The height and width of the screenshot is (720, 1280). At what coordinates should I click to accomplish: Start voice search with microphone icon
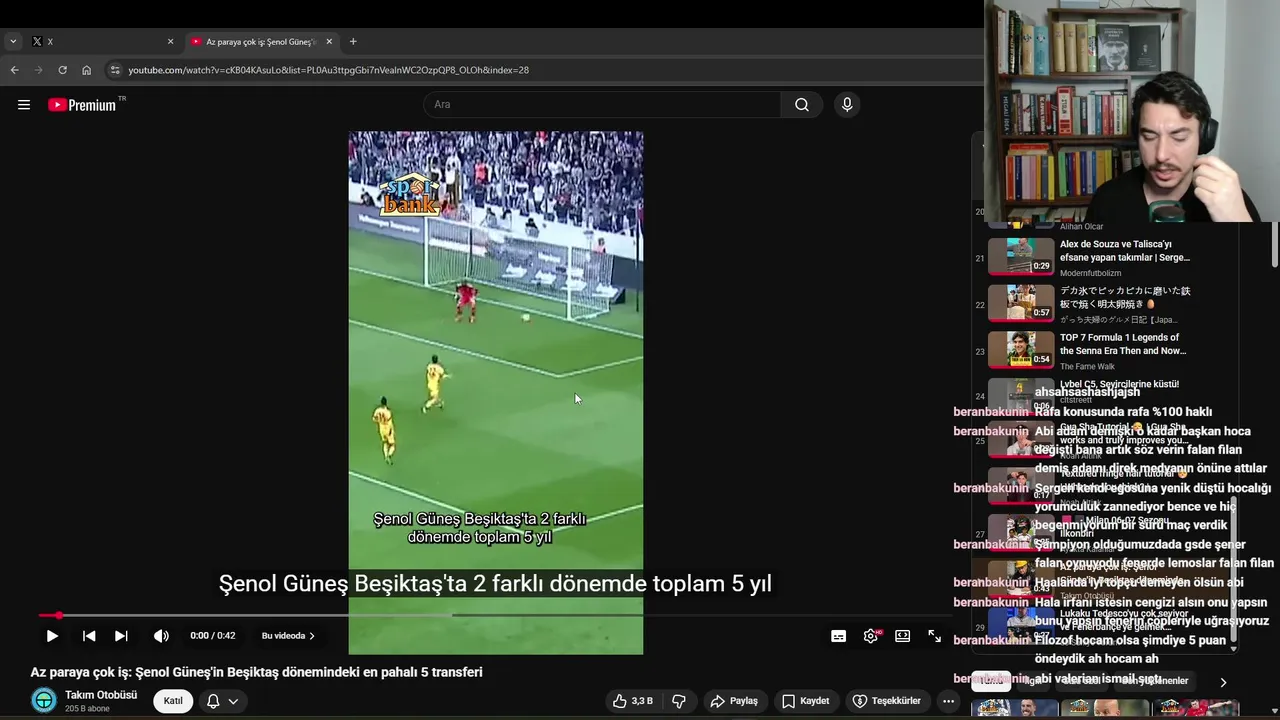(x=847, y=105)
